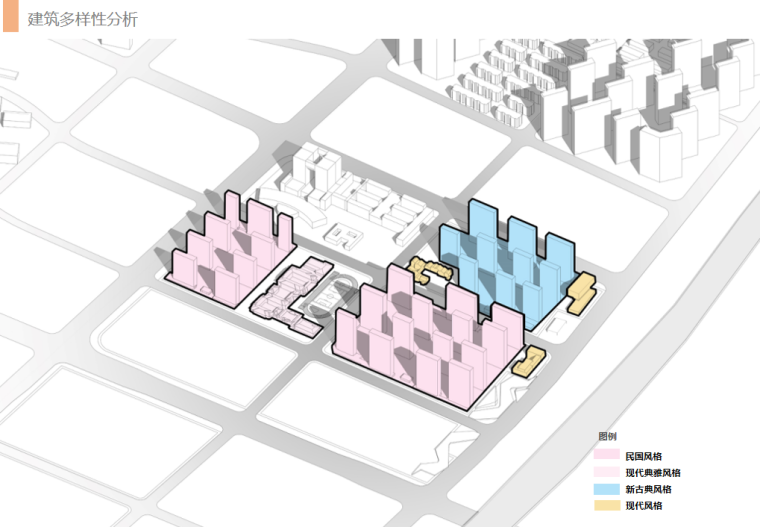Click the 图例 legend heading

(607, 437)
